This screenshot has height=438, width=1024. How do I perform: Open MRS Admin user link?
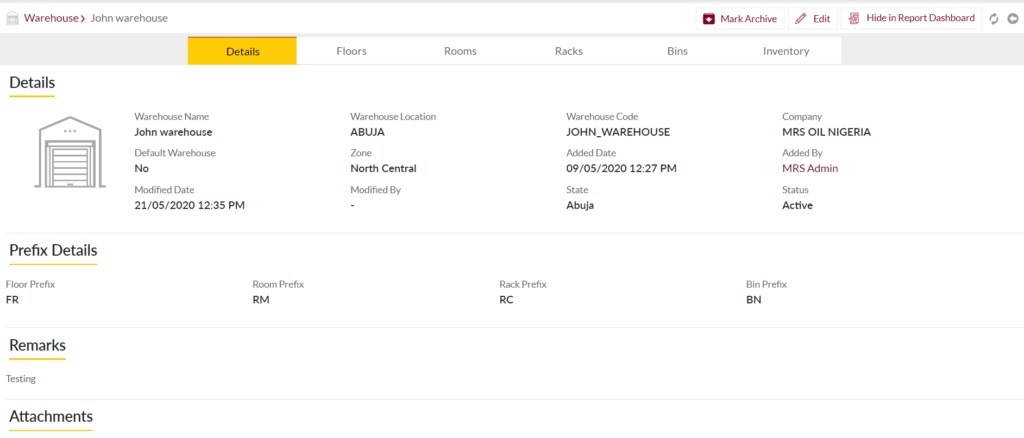(x=810, y=168)
